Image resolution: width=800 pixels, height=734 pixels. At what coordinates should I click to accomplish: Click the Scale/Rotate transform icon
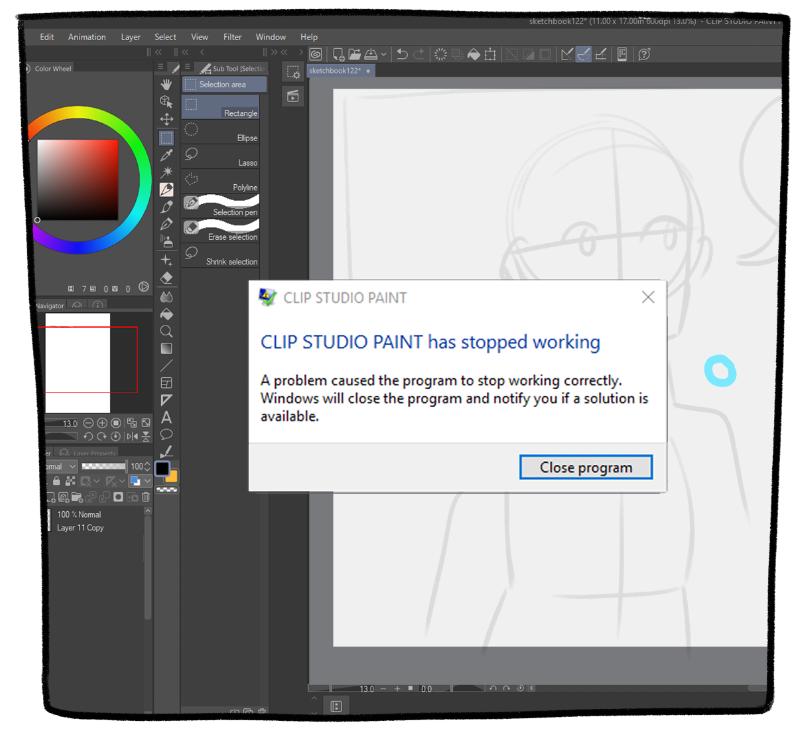(x=490, y=54)
